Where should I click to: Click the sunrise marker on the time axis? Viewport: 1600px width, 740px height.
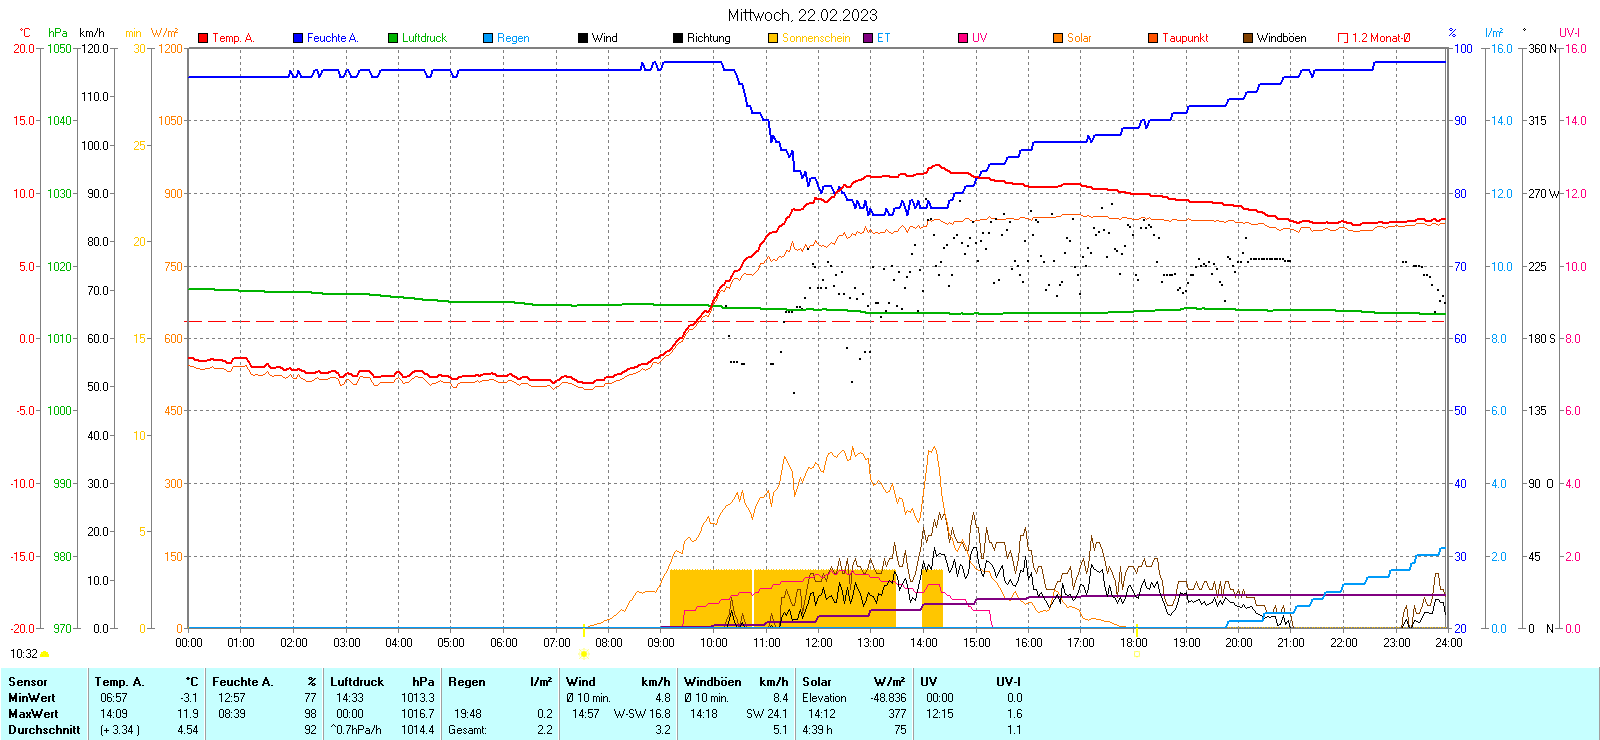584,654
